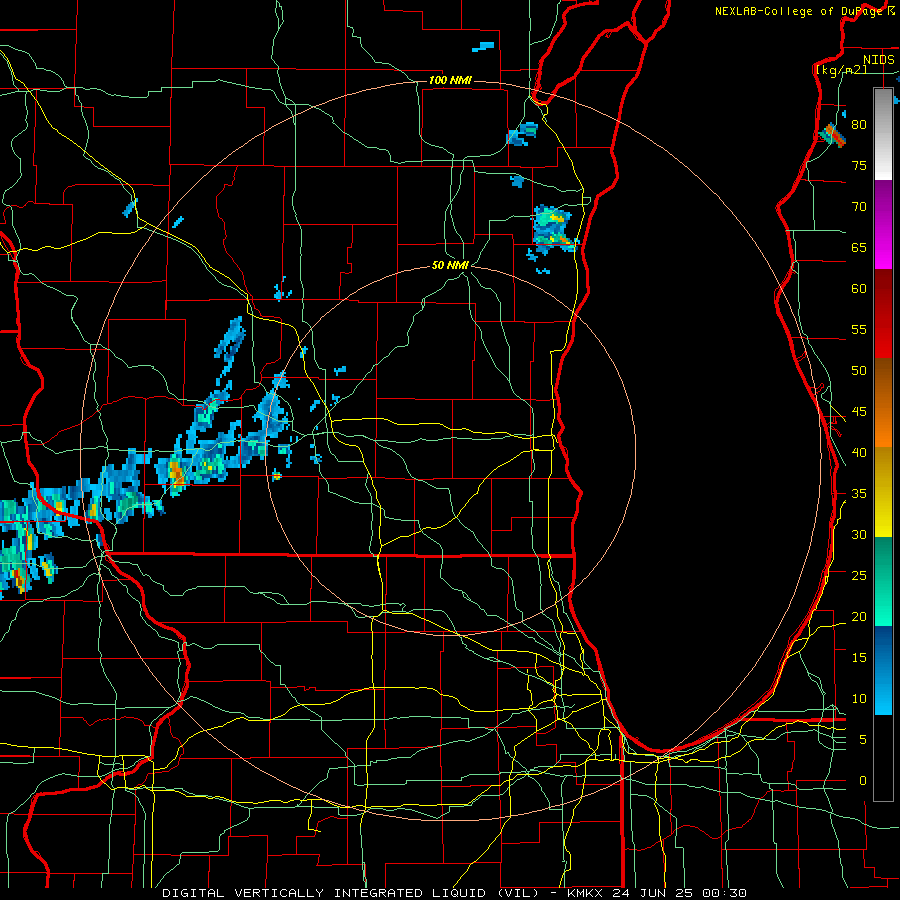
Task: Select the 75 value on the color scale
Action: [x=859, y=165]
